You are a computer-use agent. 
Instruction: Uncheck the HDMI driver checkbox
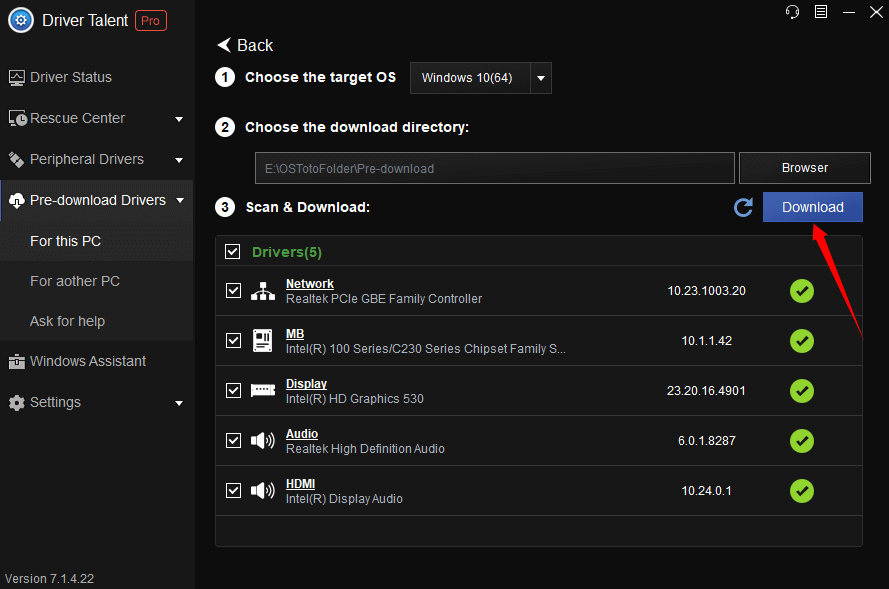pos(233,490)
